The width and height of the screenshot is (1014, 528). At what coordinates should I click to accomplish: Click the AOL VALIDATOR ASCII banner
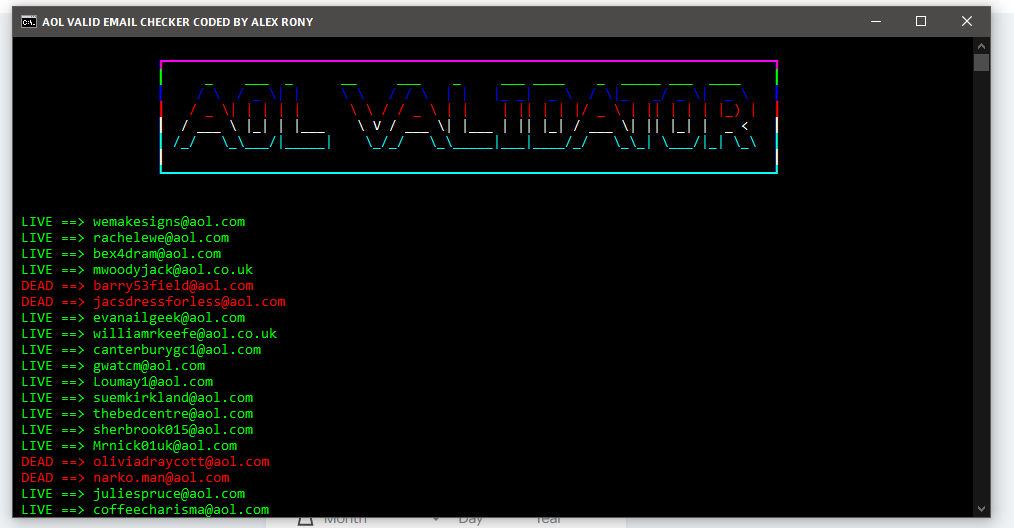[x=468, y=117]
